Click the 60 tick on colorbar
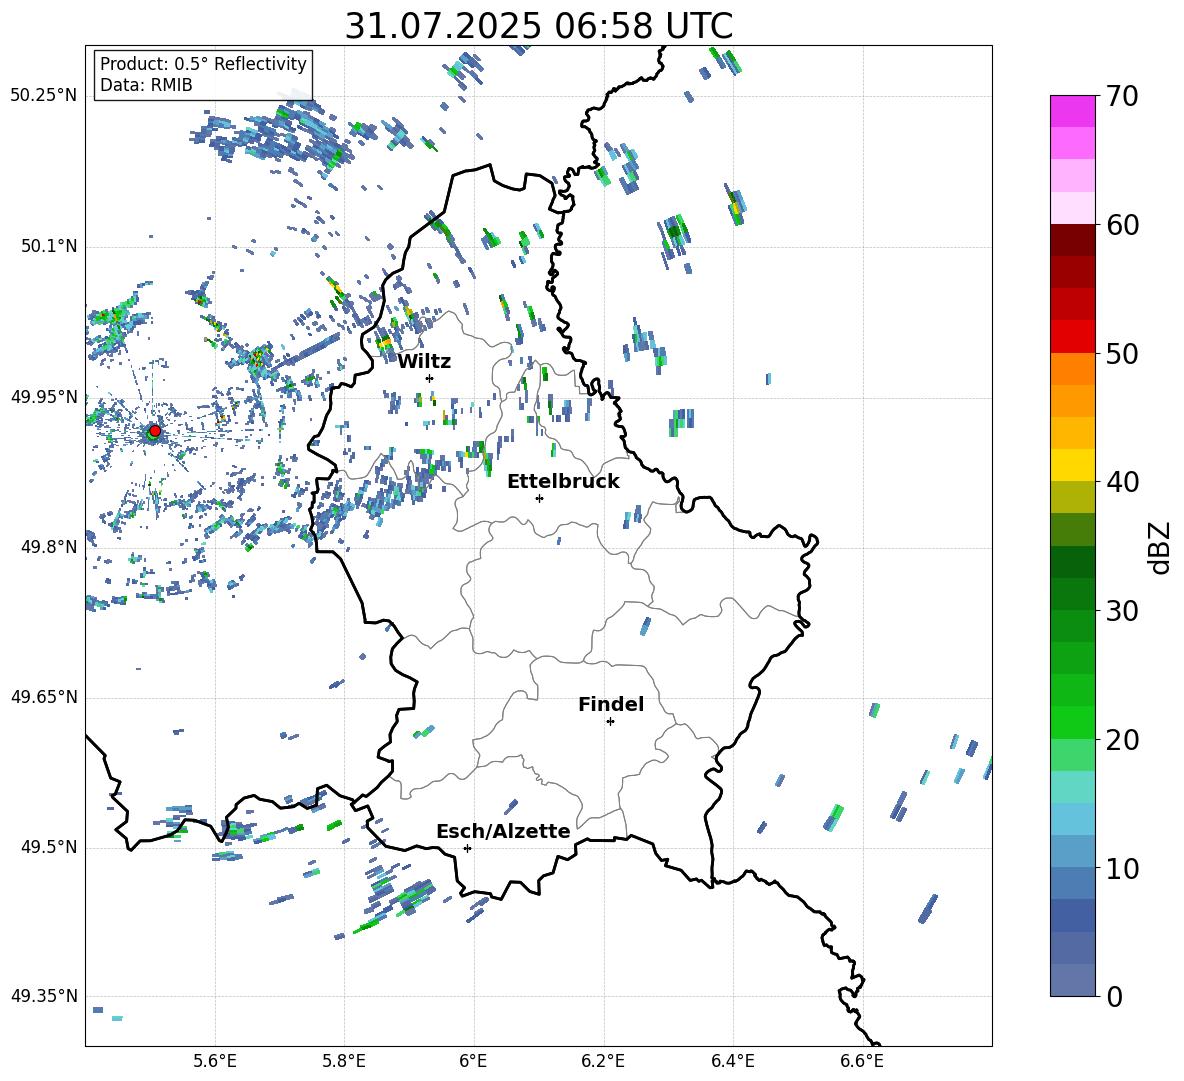The image size is (1184, 1081). 1122,225
